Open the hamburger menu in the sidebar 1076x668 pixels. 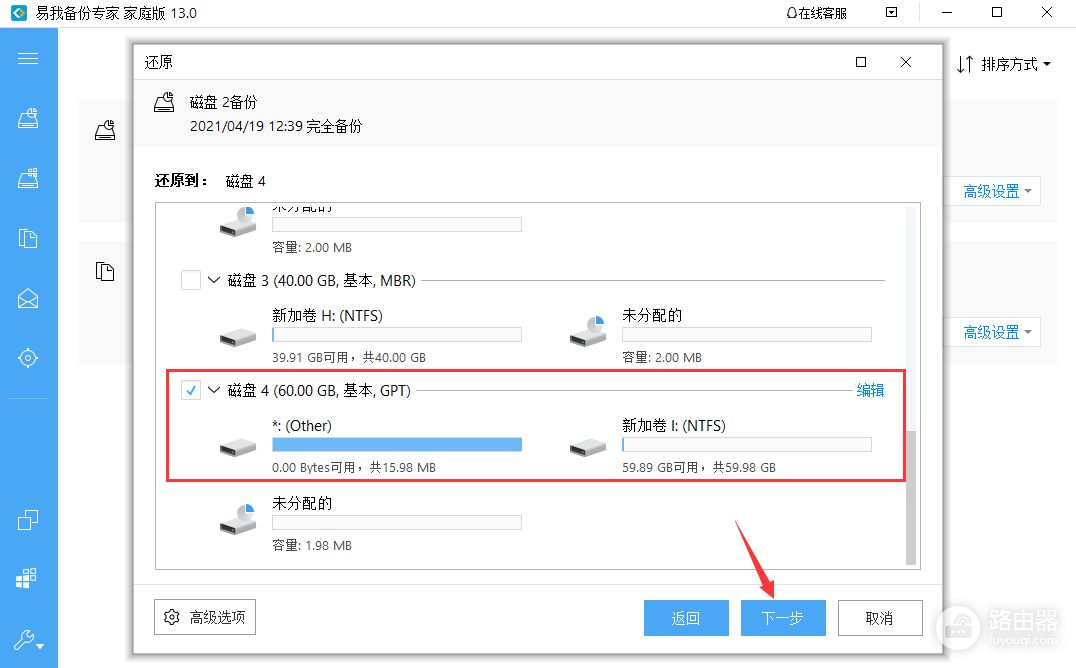tap(28, 58)
